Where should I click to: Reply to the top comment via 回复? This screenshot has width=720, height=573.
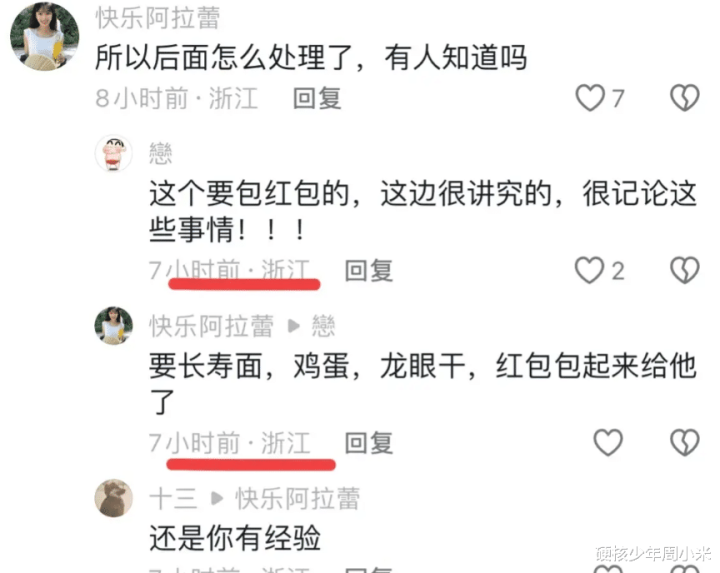click(317, 98)
